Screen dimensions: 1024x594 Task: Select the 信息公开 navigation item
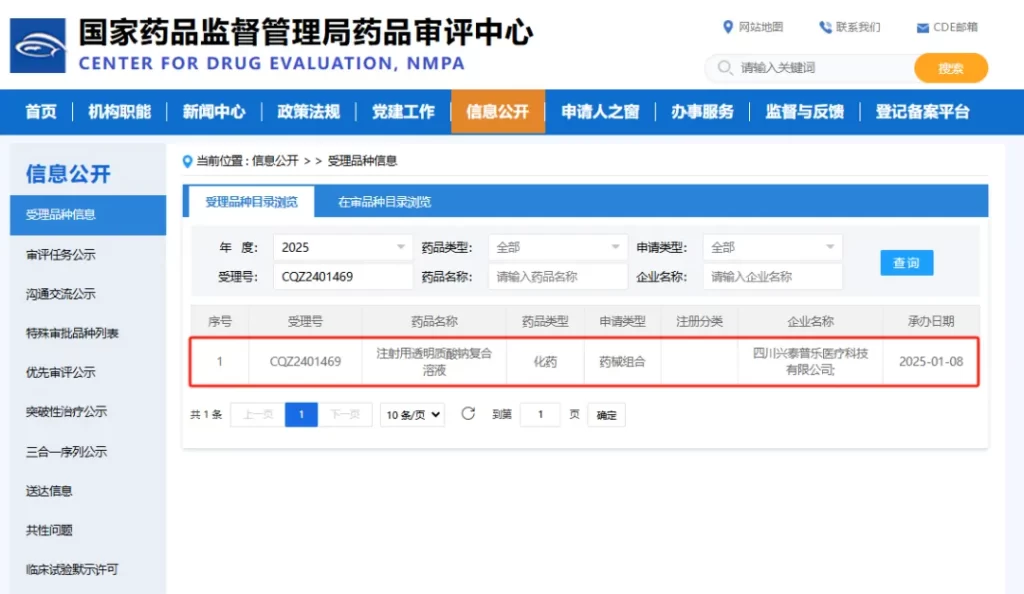coord(498,112)
